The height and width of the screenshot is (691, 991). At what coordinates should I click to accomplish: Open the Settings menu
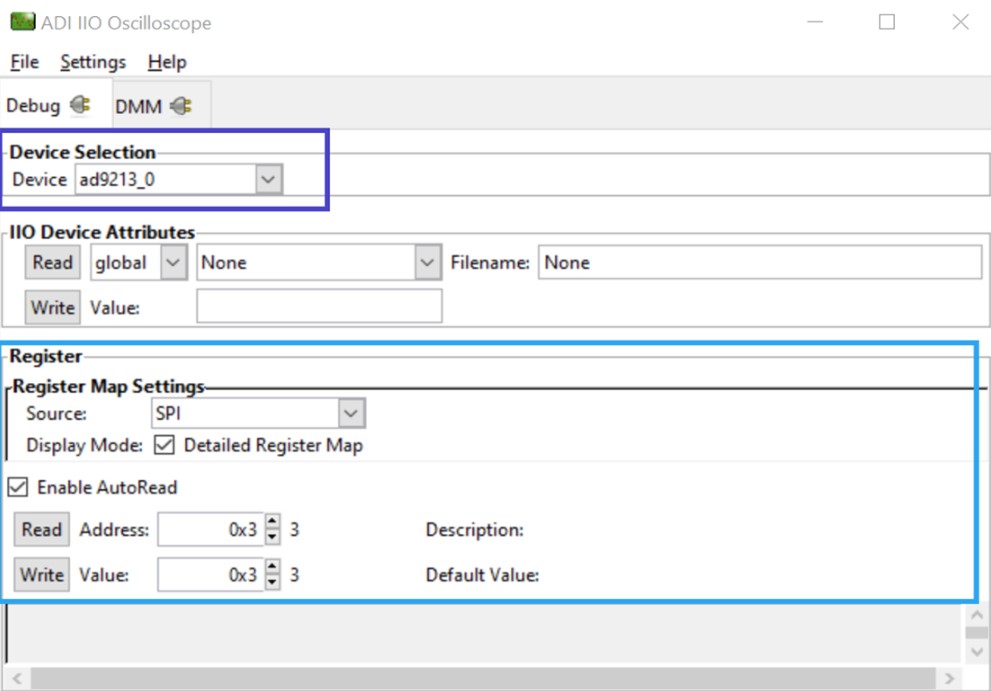[x=93, y=62]
